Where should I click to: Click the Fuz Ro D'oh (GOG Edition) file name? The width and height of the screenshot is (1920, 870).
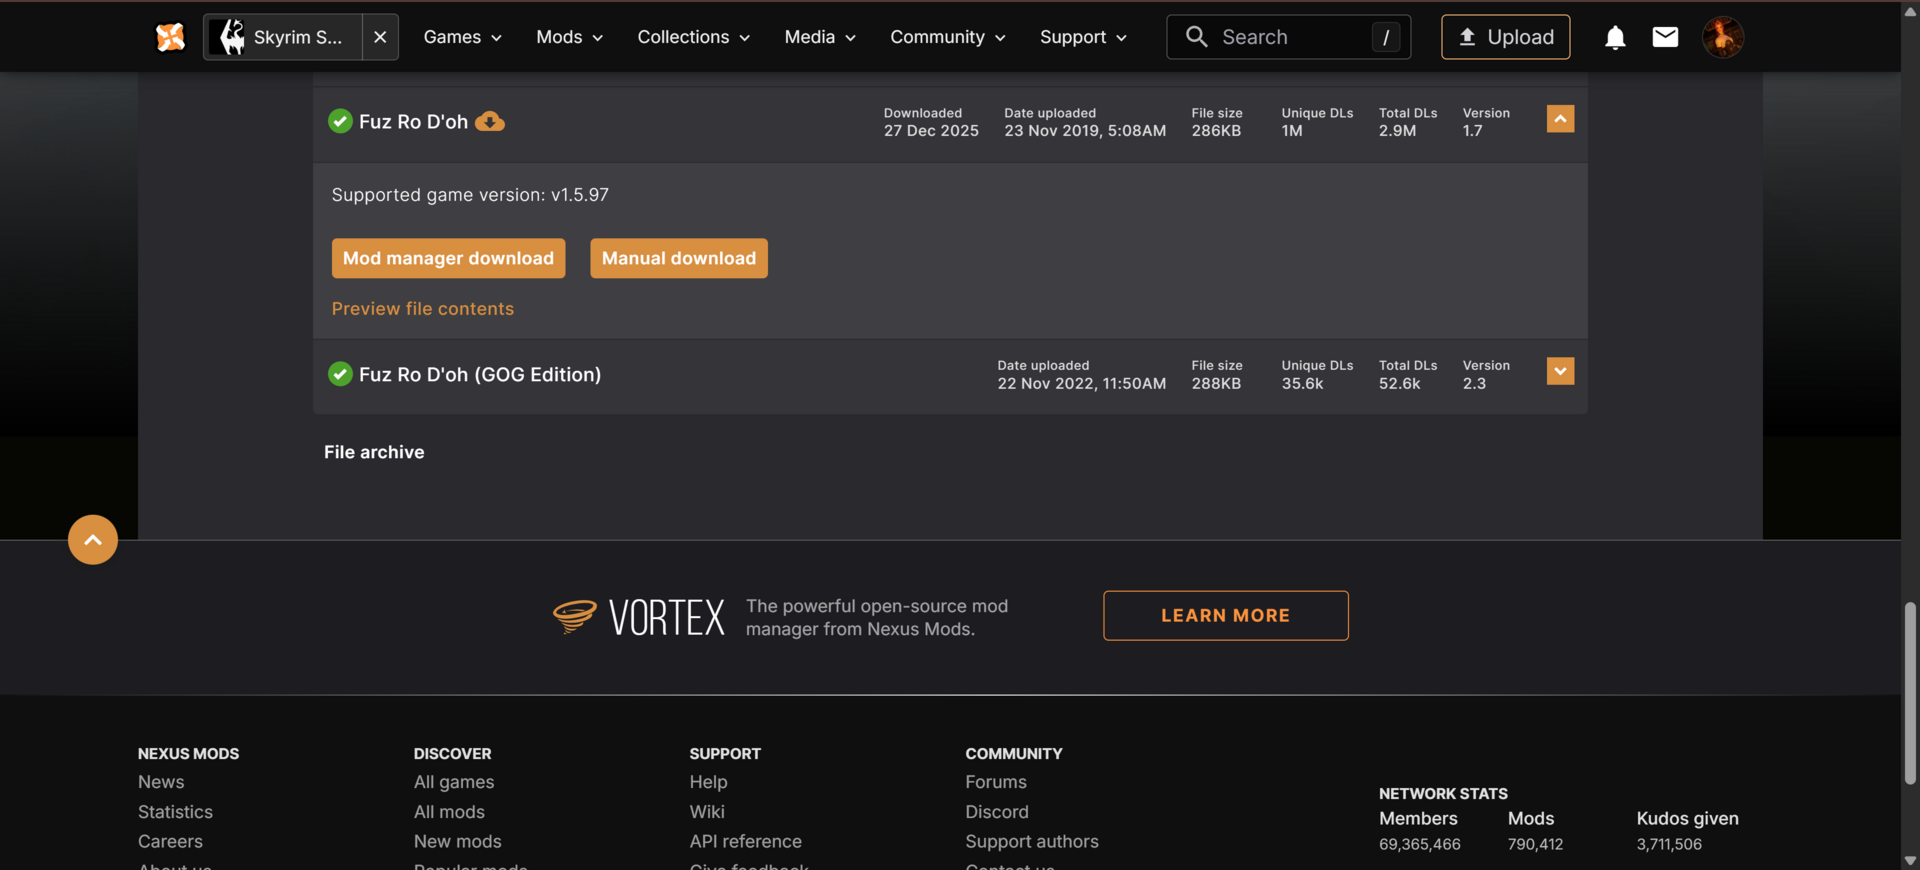[x=480, y=374]
